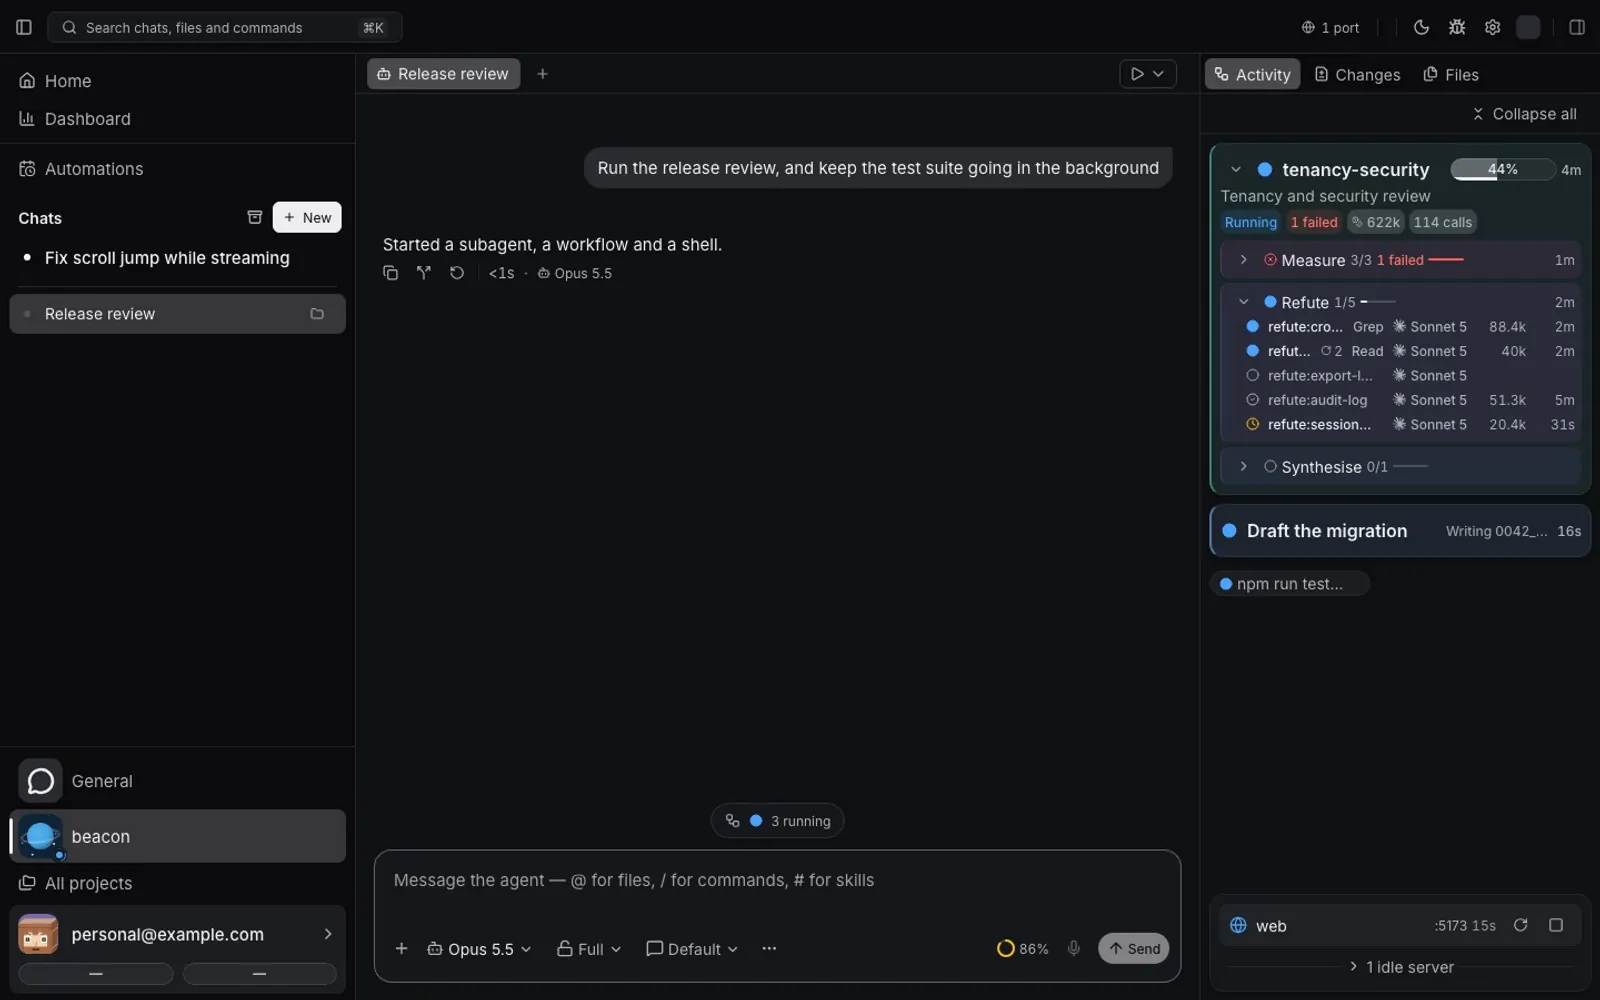Open the Default mode dropdown

click(692, 949)
